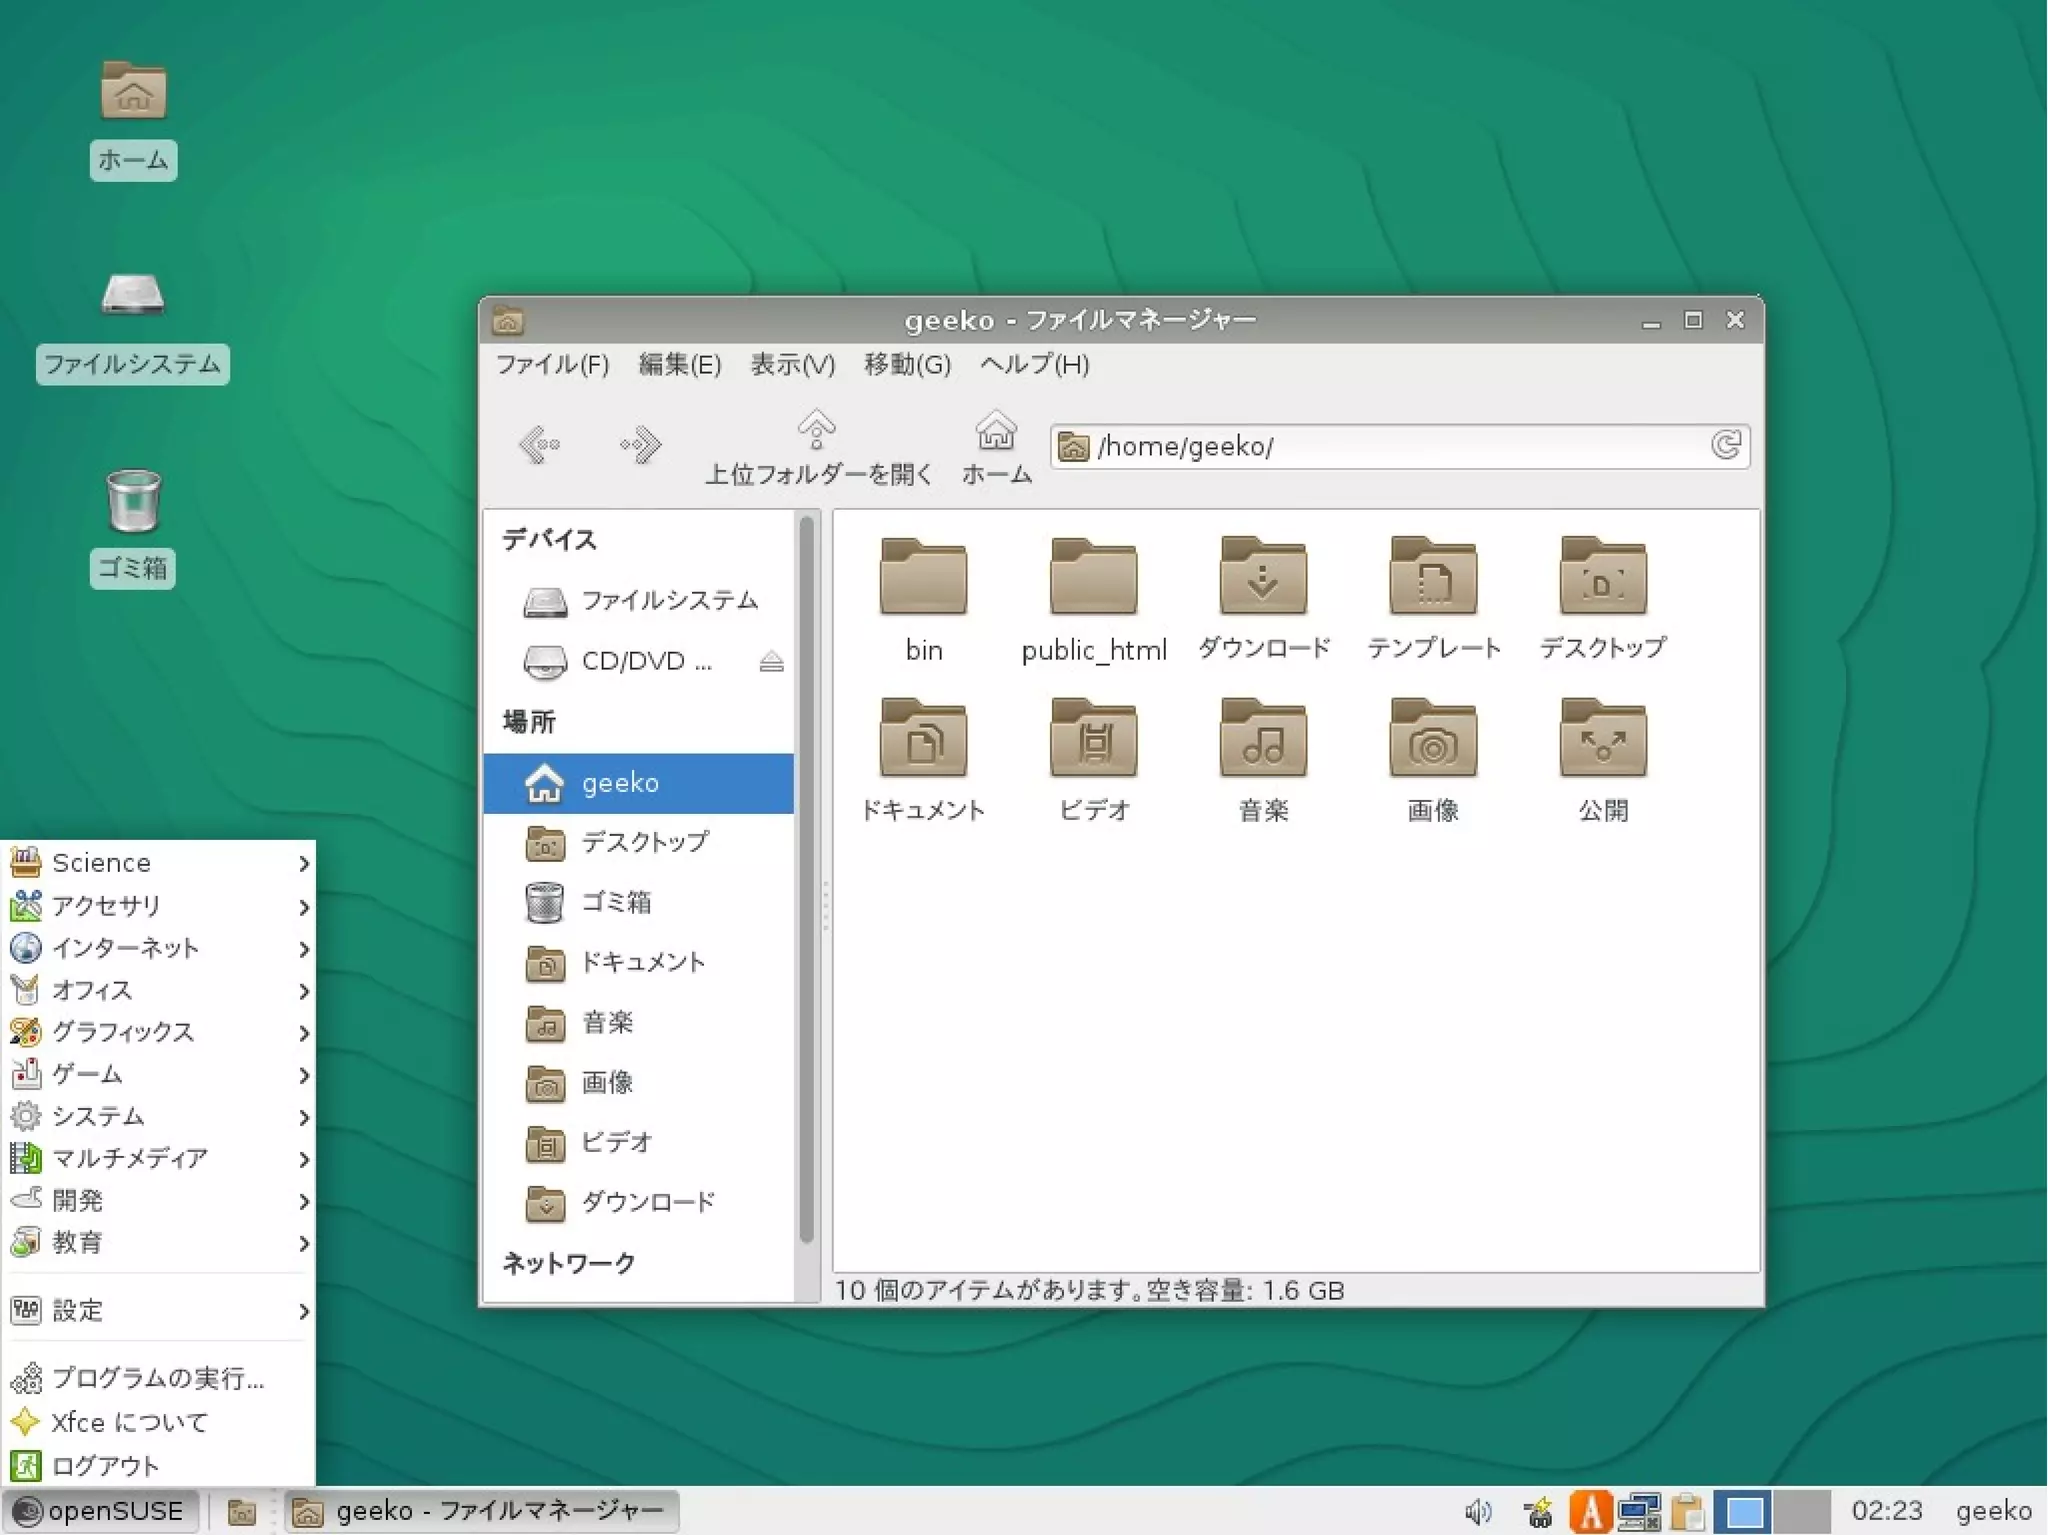Select geeko home in sidebar

pos(639,783)
